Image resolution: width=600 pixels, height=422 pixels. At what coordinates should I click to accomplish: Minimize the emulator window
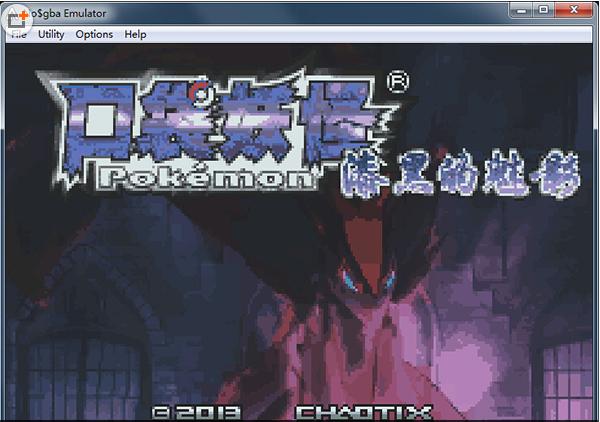[x=521, y=10]
